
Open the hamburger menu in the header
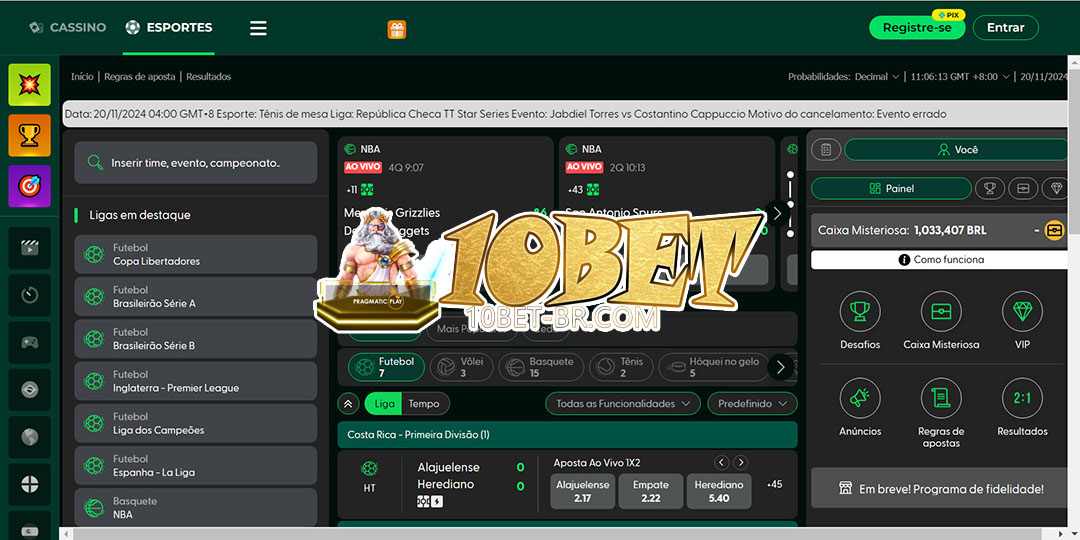(x=258, y=28)
